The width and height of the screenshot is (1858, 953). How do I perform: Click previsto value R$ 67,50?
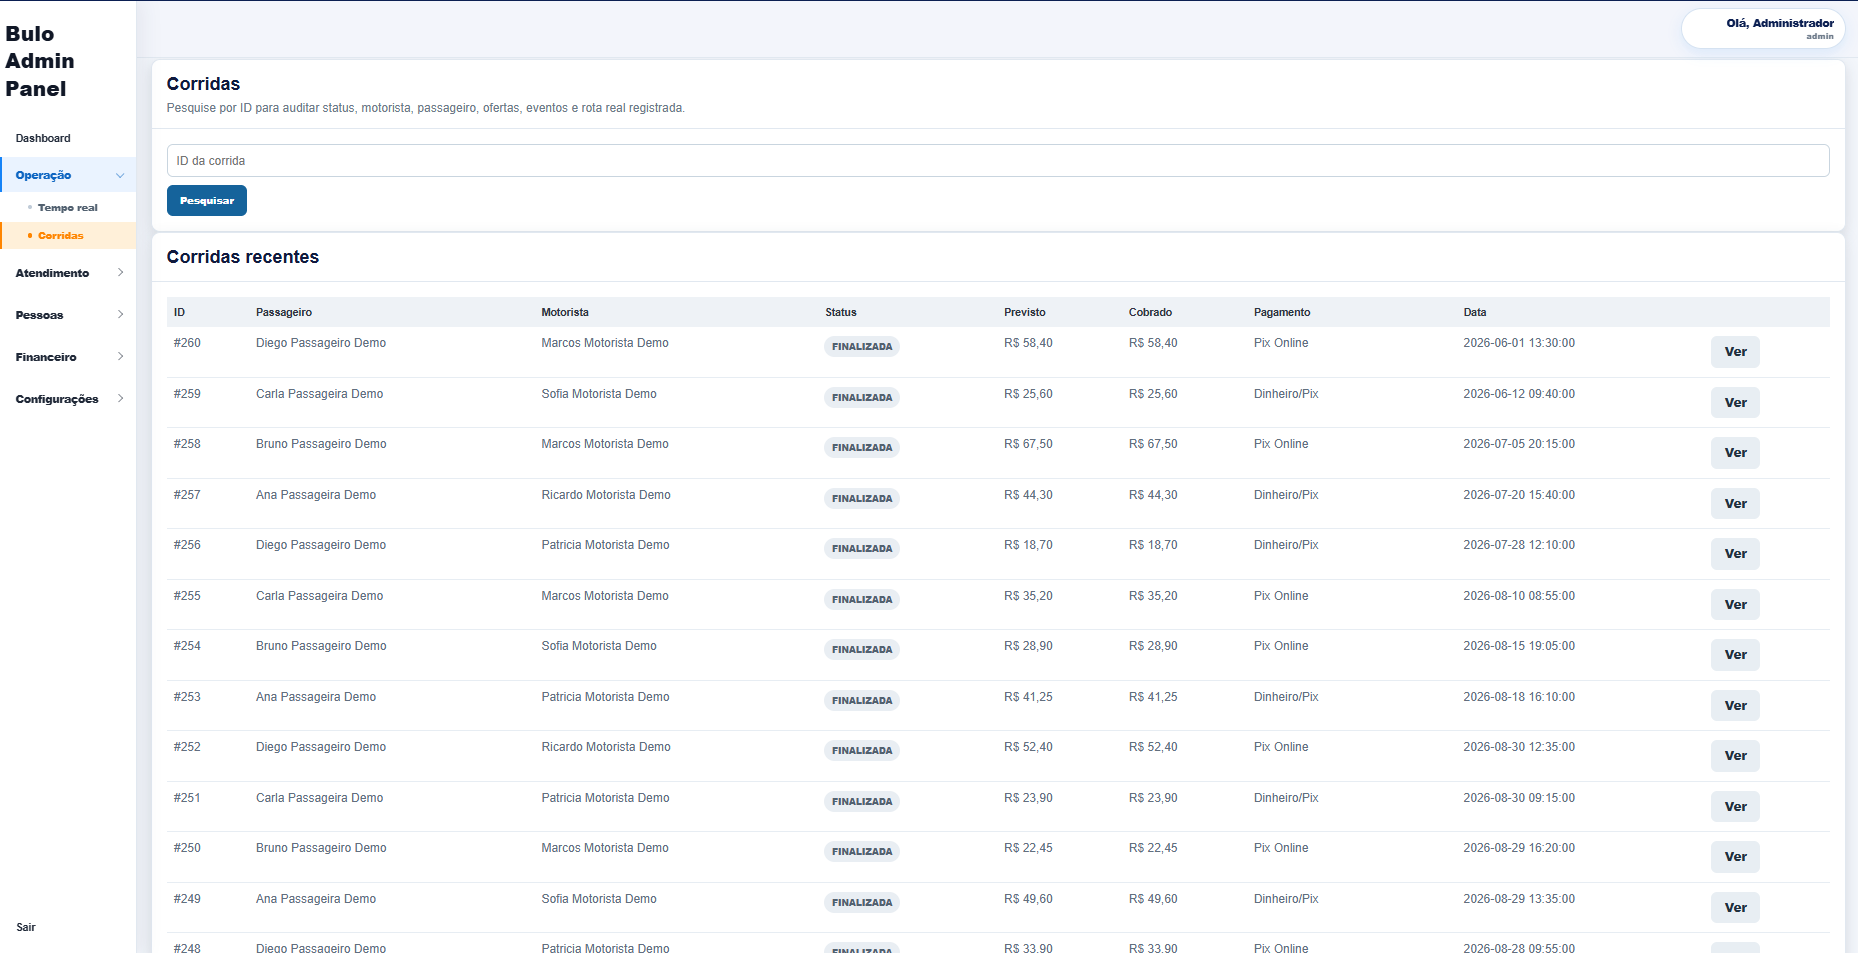pos(1028,444)
